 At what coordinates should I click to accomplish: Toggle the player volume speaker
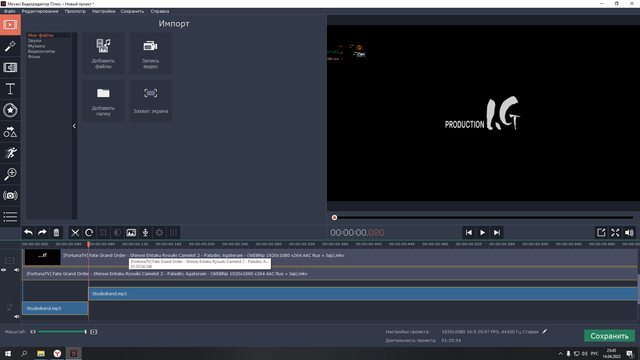pos(629,233)
